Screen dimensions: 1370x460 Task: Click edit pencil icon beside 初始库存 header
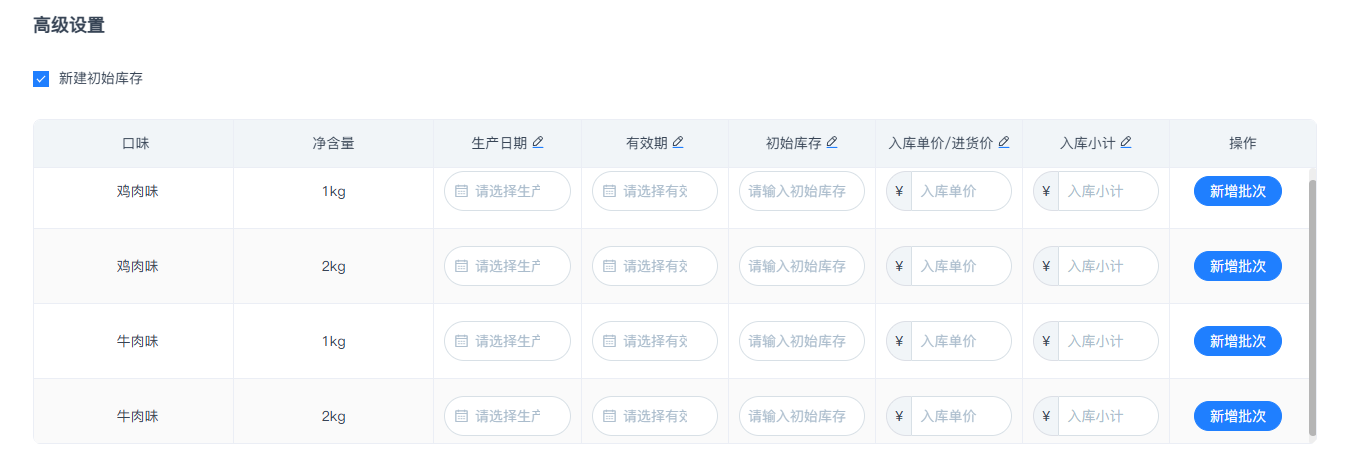pos(832,143)
